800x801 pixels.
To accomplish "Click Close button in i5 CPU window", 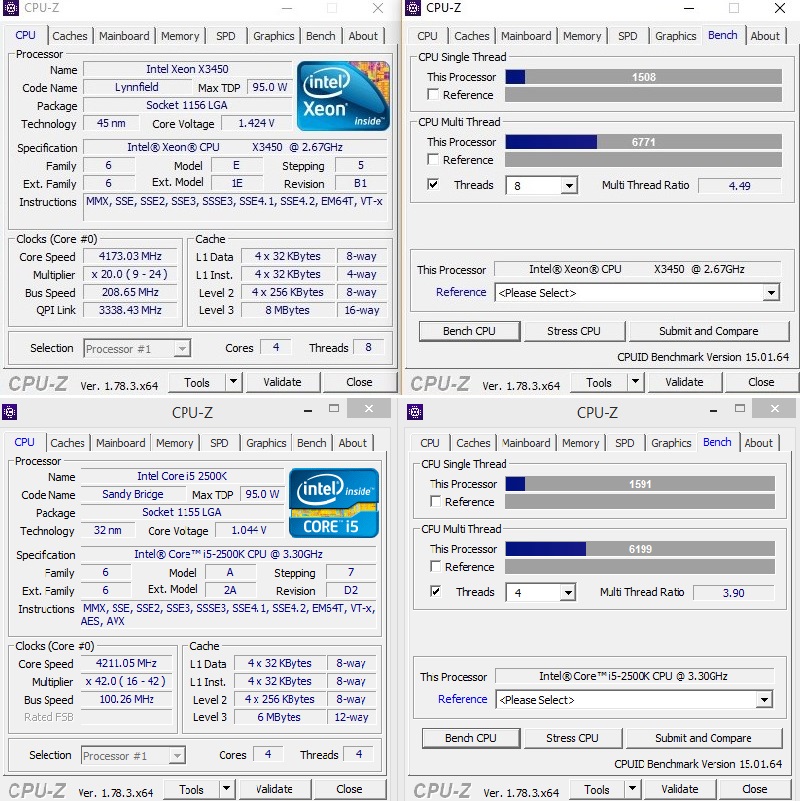I will [x=349, y=789].
